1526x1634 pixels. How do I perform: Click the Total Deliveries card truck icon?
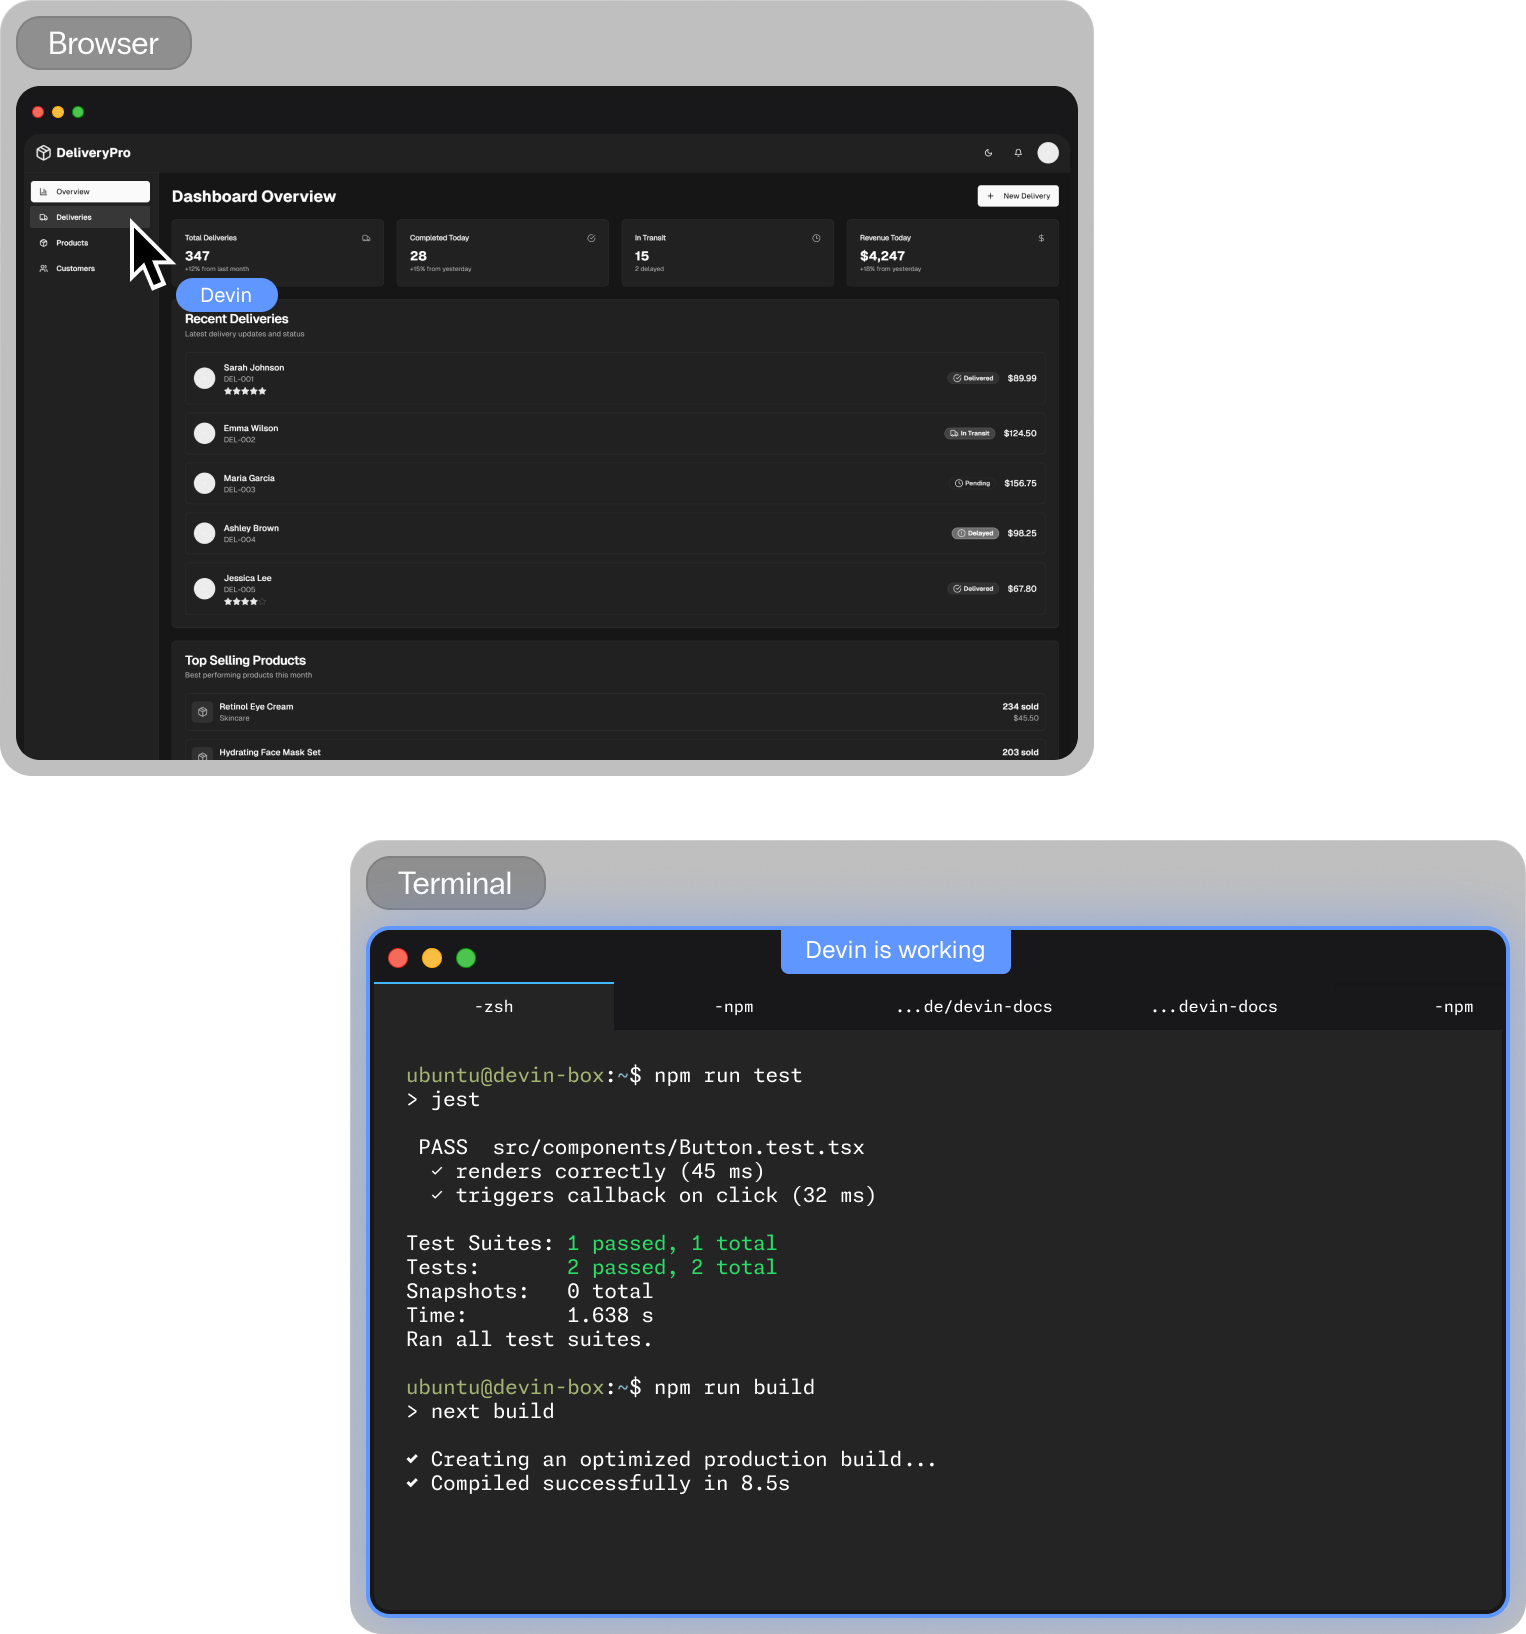coord(366,238)
